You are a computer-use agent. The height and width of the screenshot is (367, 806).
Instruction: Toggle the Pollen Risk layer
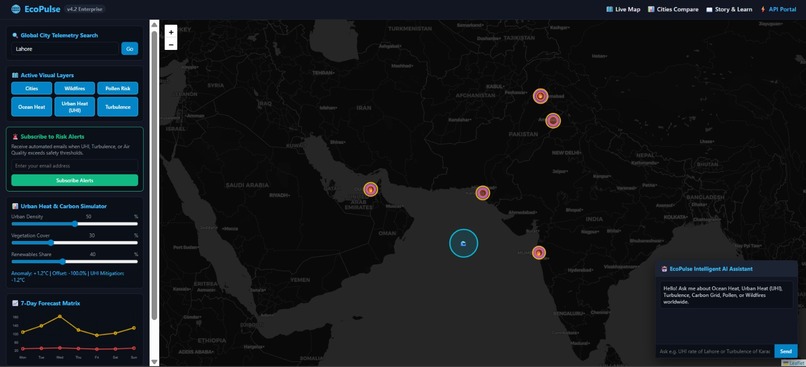(118, 88)
